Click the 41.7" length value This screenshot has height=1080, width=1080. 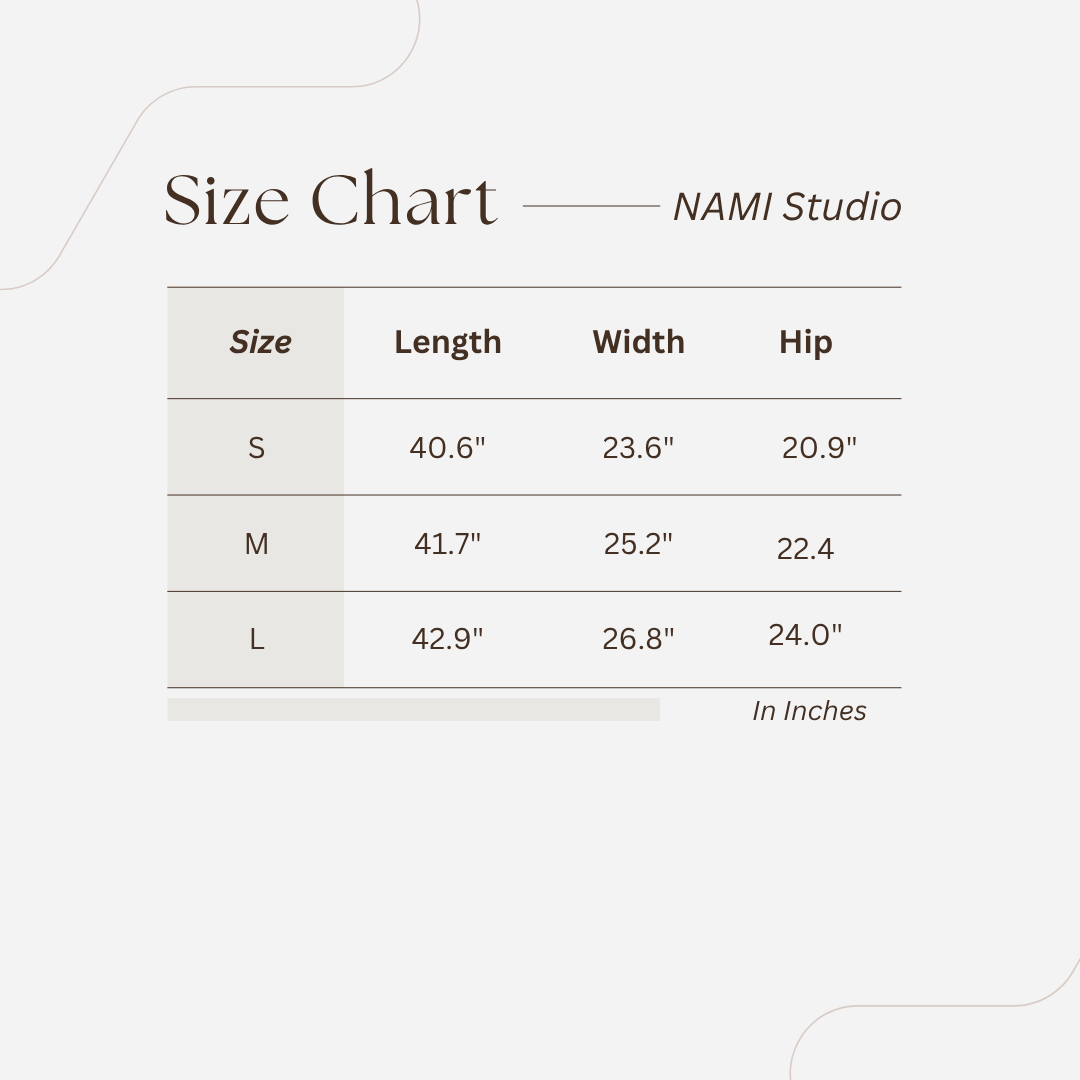(447, 544)
